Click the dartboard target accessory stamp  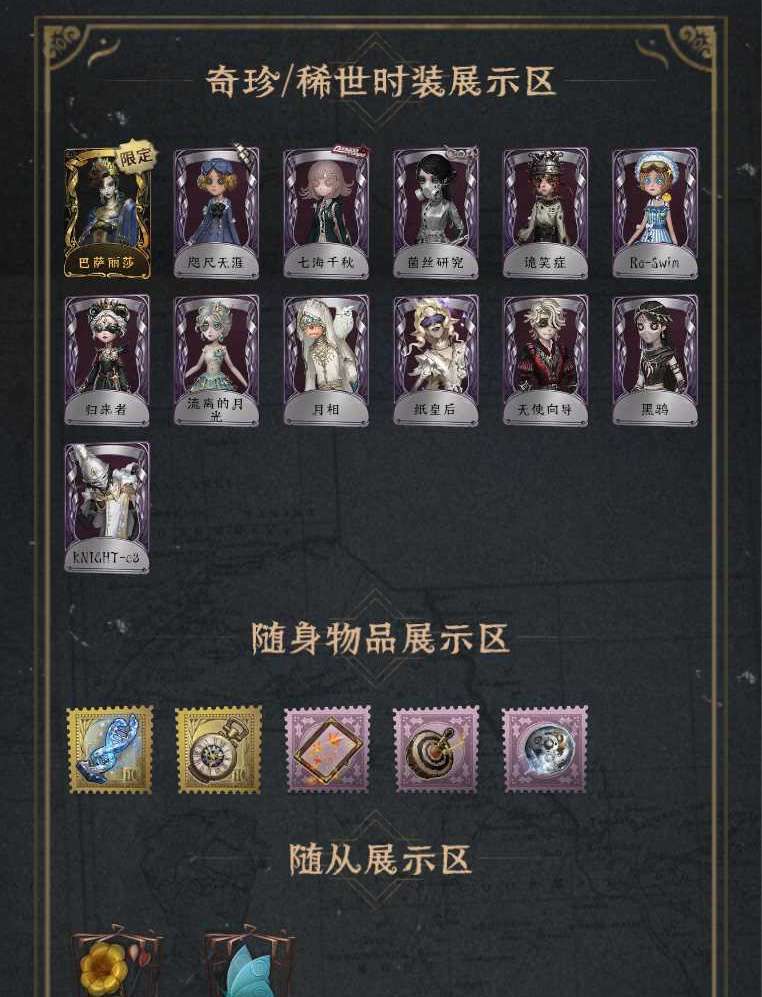pos(436,750)
